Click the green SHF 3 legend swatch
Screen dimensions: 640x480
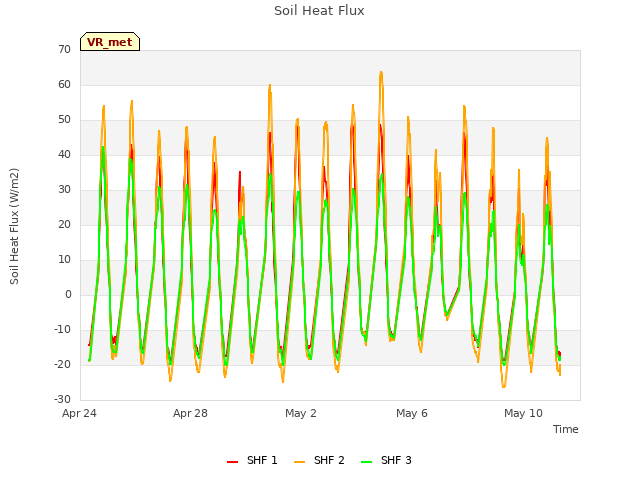[367, 462]
